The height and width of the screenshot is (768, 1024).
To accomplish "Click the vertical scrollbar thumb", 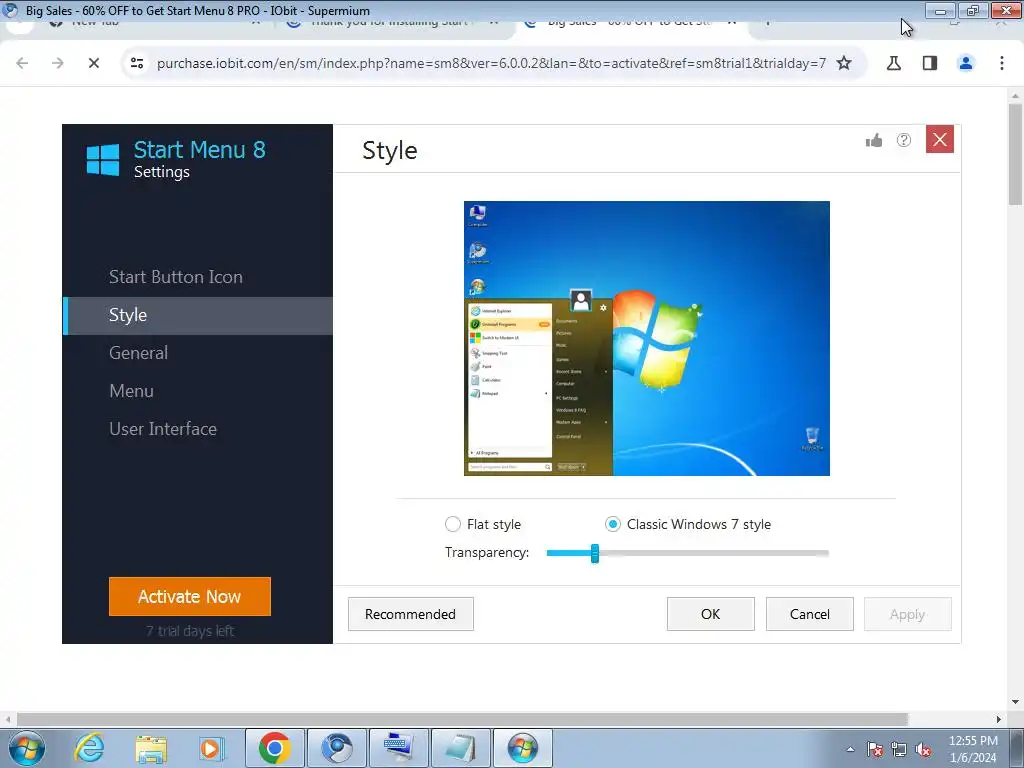I will pyautogui.click(x=1015, y=153).
